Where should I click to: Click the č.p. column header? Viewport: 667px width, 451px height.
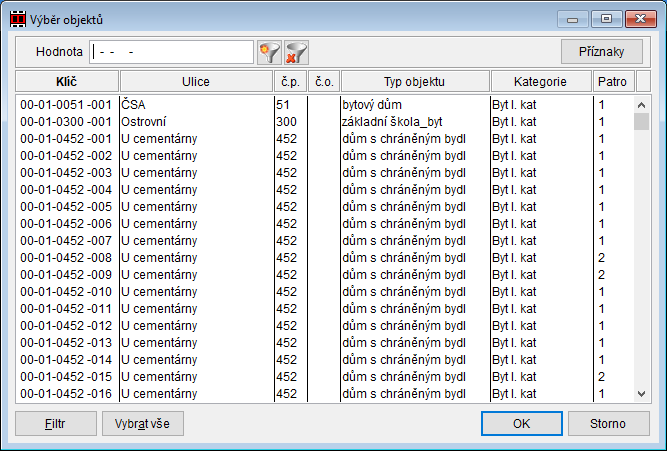(288, 81)
